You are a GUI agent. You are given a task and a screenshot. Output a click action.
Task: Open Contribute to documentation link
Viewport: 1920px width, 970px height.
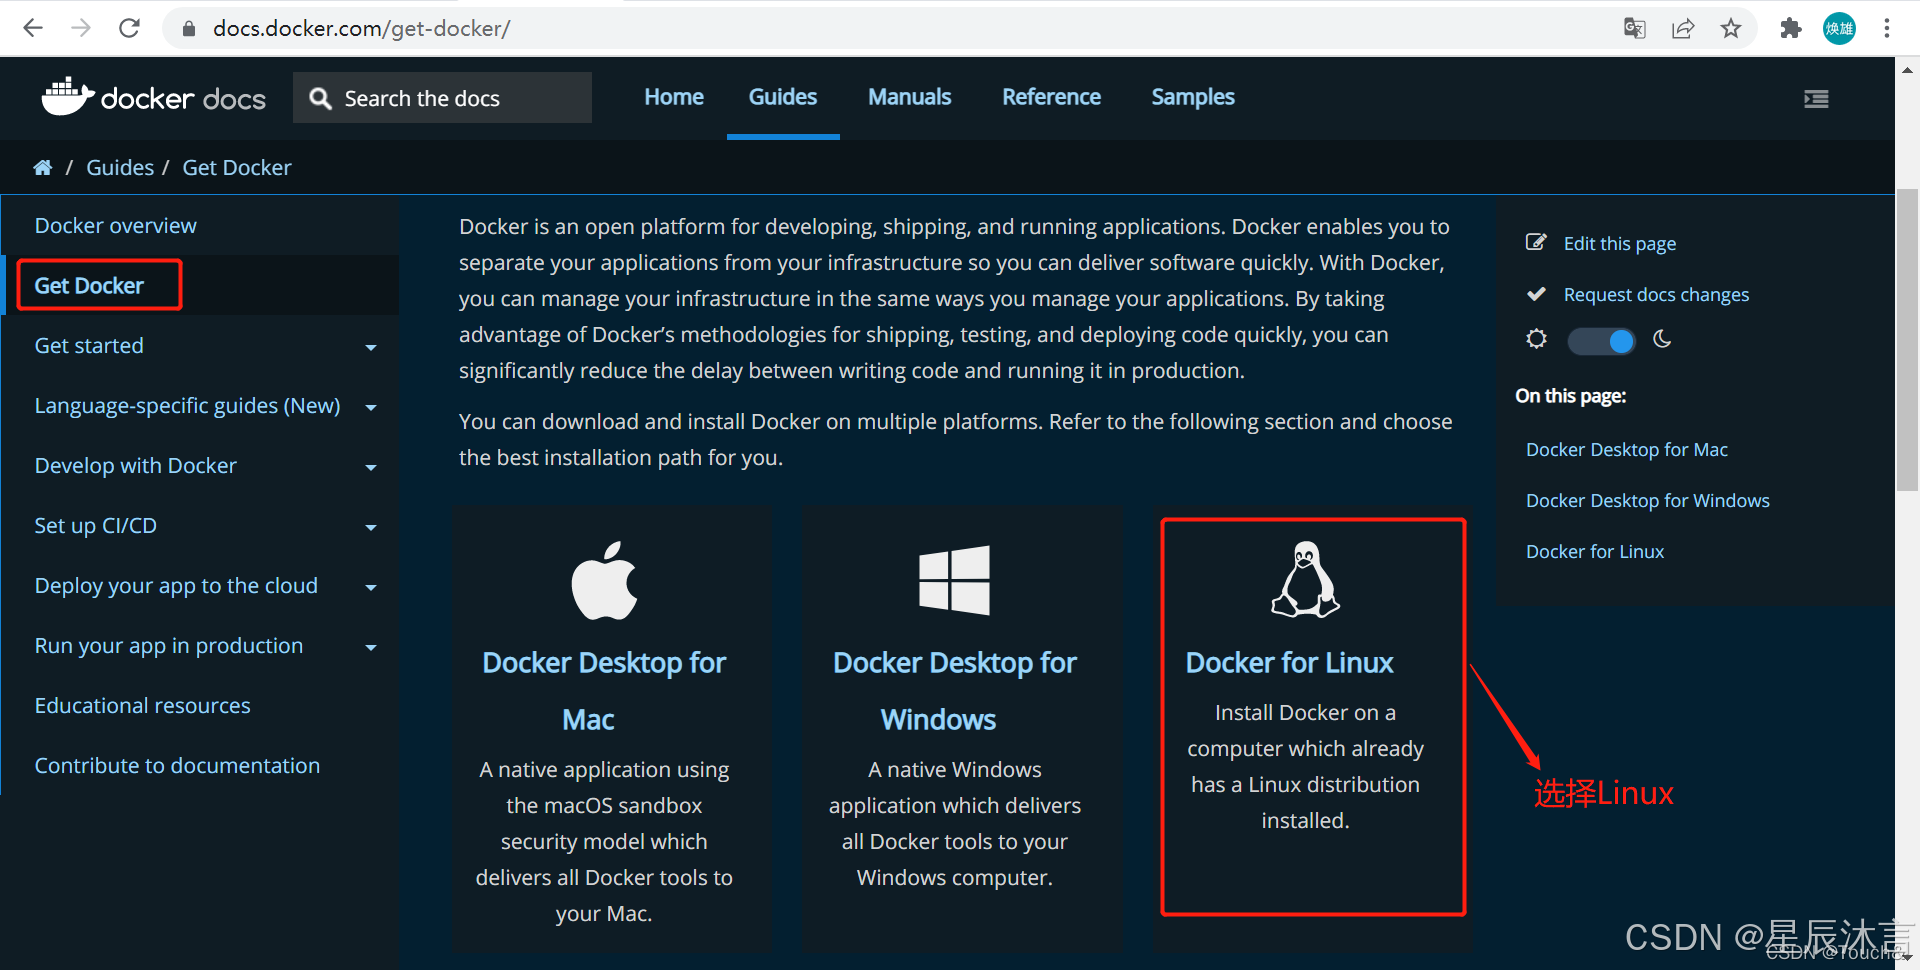pyautogui.click(x=177, y=765)
